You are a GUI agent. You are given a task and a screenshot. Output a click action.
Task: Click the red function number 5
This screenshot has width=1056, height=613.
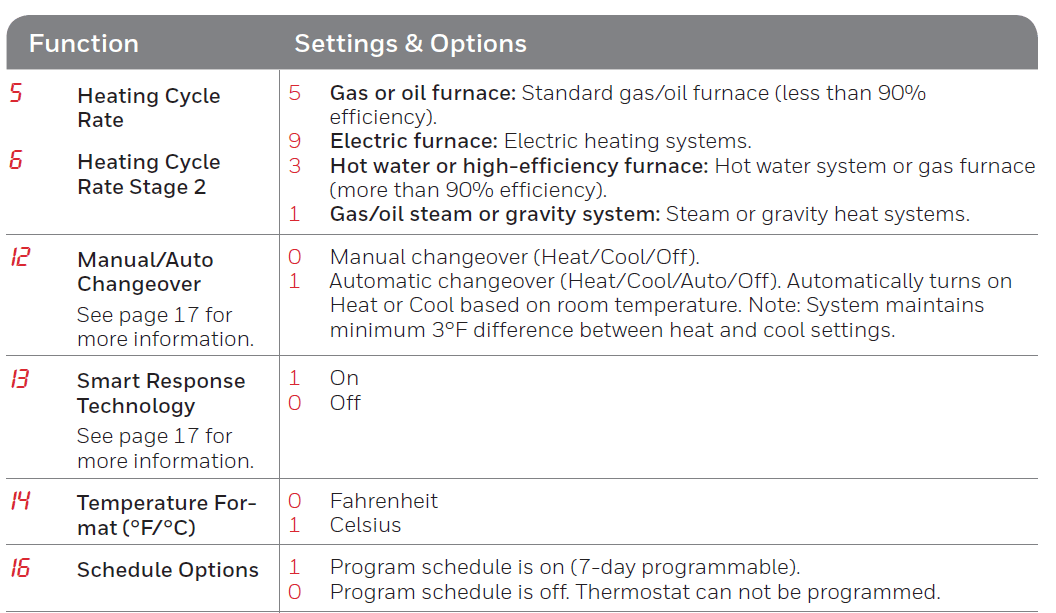click(x=16, y=94)
